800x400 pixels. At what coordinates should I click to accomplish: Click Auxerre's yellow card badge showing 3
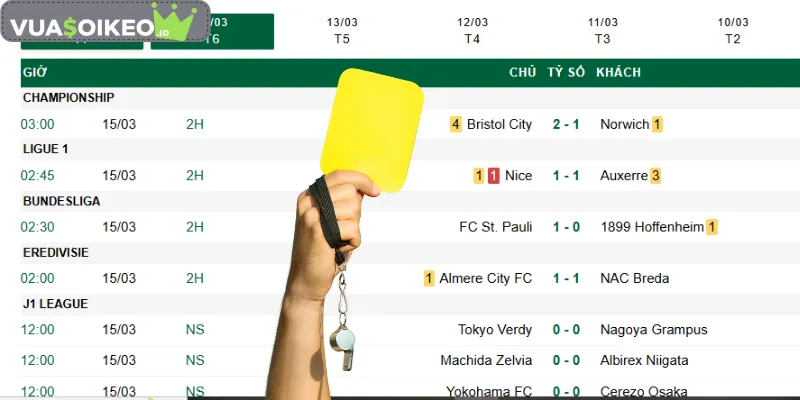pyautogui.click(x=656, y=176)
